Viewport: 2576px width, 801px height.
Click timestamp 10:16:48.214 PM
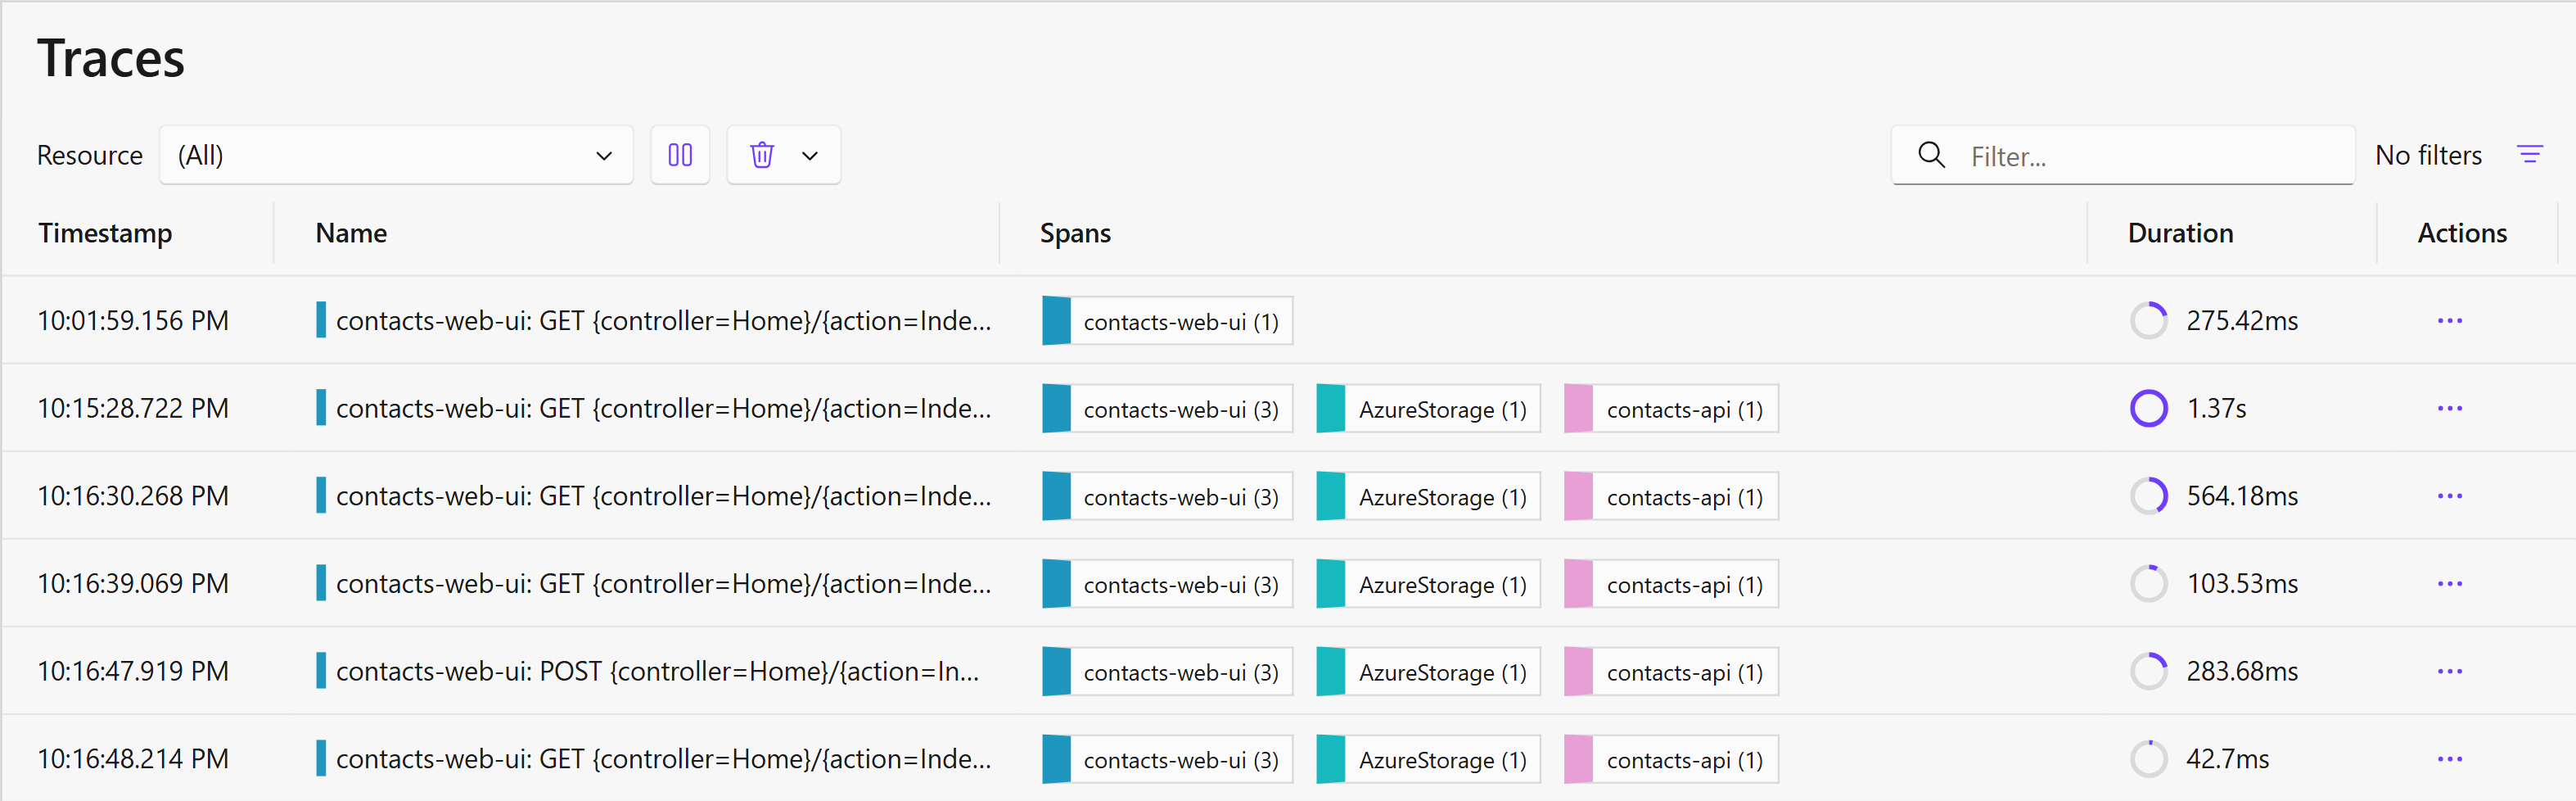(133, 759)
